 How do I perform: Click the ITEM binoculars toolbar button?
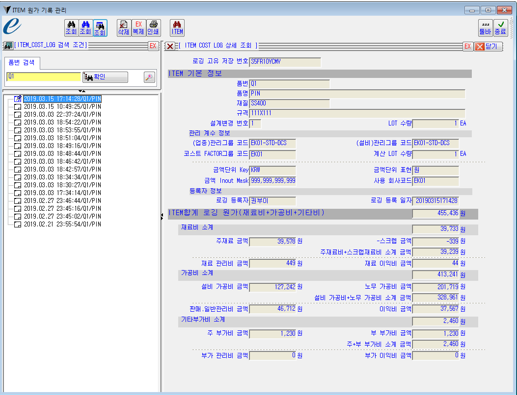177,28
